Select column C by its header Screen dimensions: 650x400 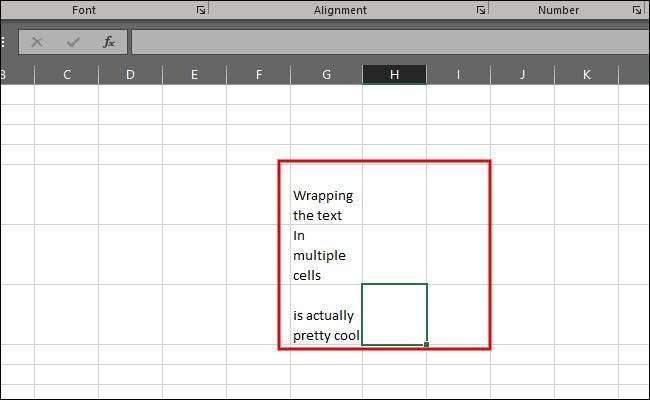pyautogui.click(x=66, y=74)
